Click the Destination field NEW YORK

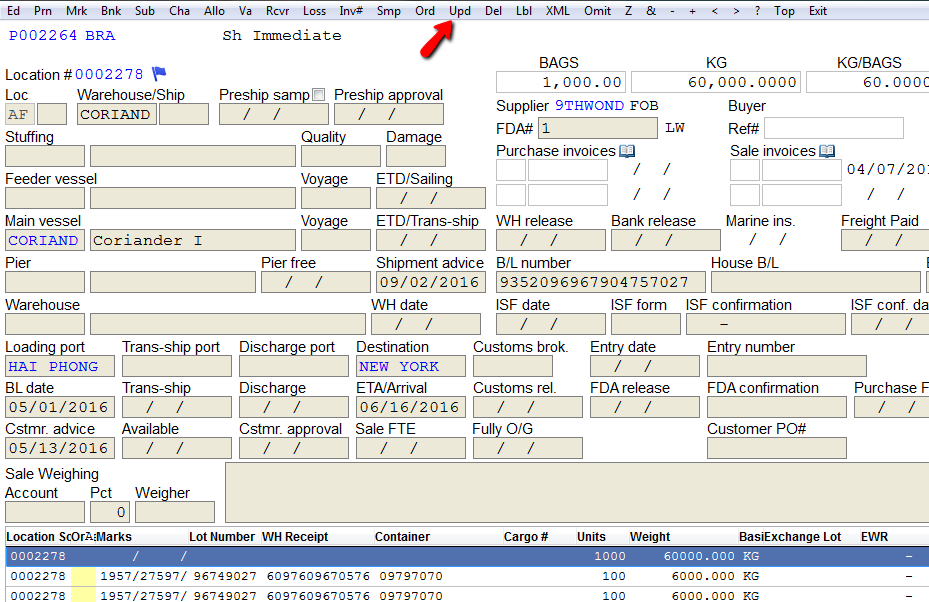[411, 366]
